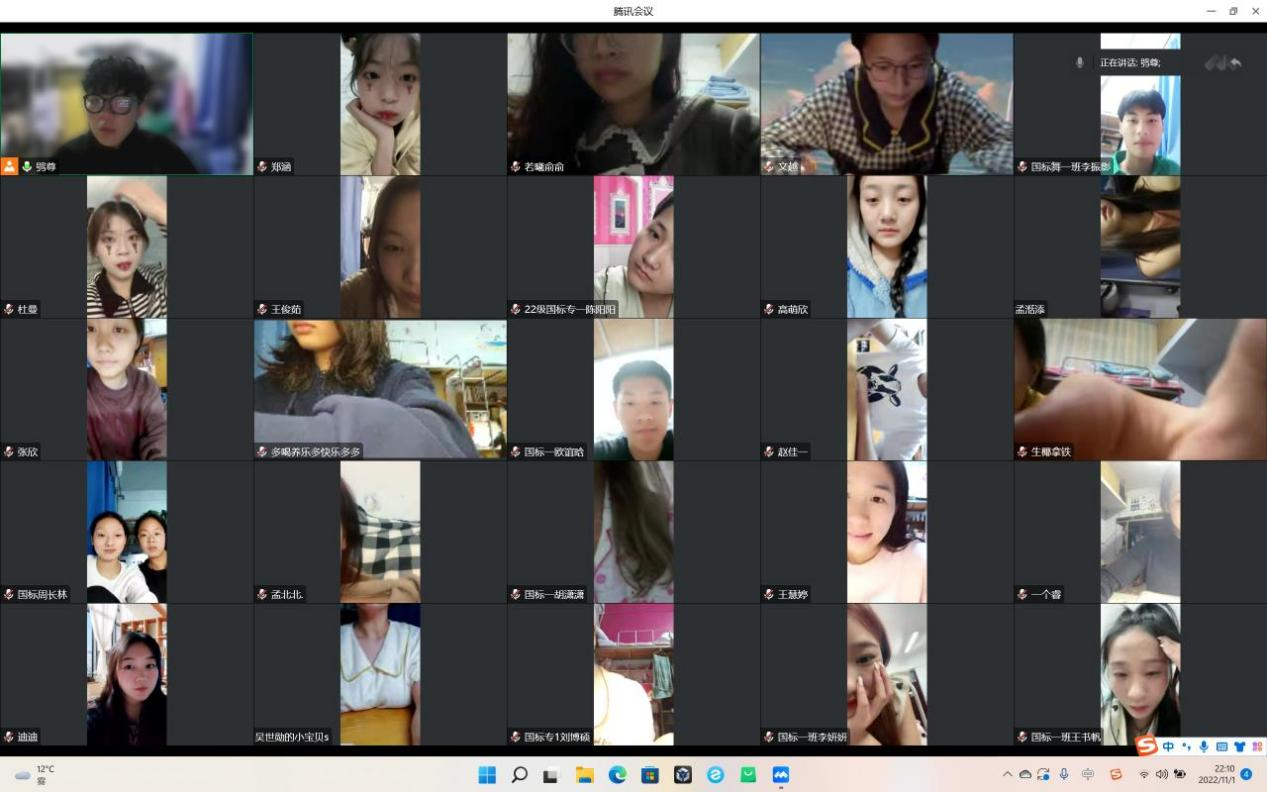Click the 正在讲话 speaking indicator label
The image size is (1267, 792).
(1129, 62)
